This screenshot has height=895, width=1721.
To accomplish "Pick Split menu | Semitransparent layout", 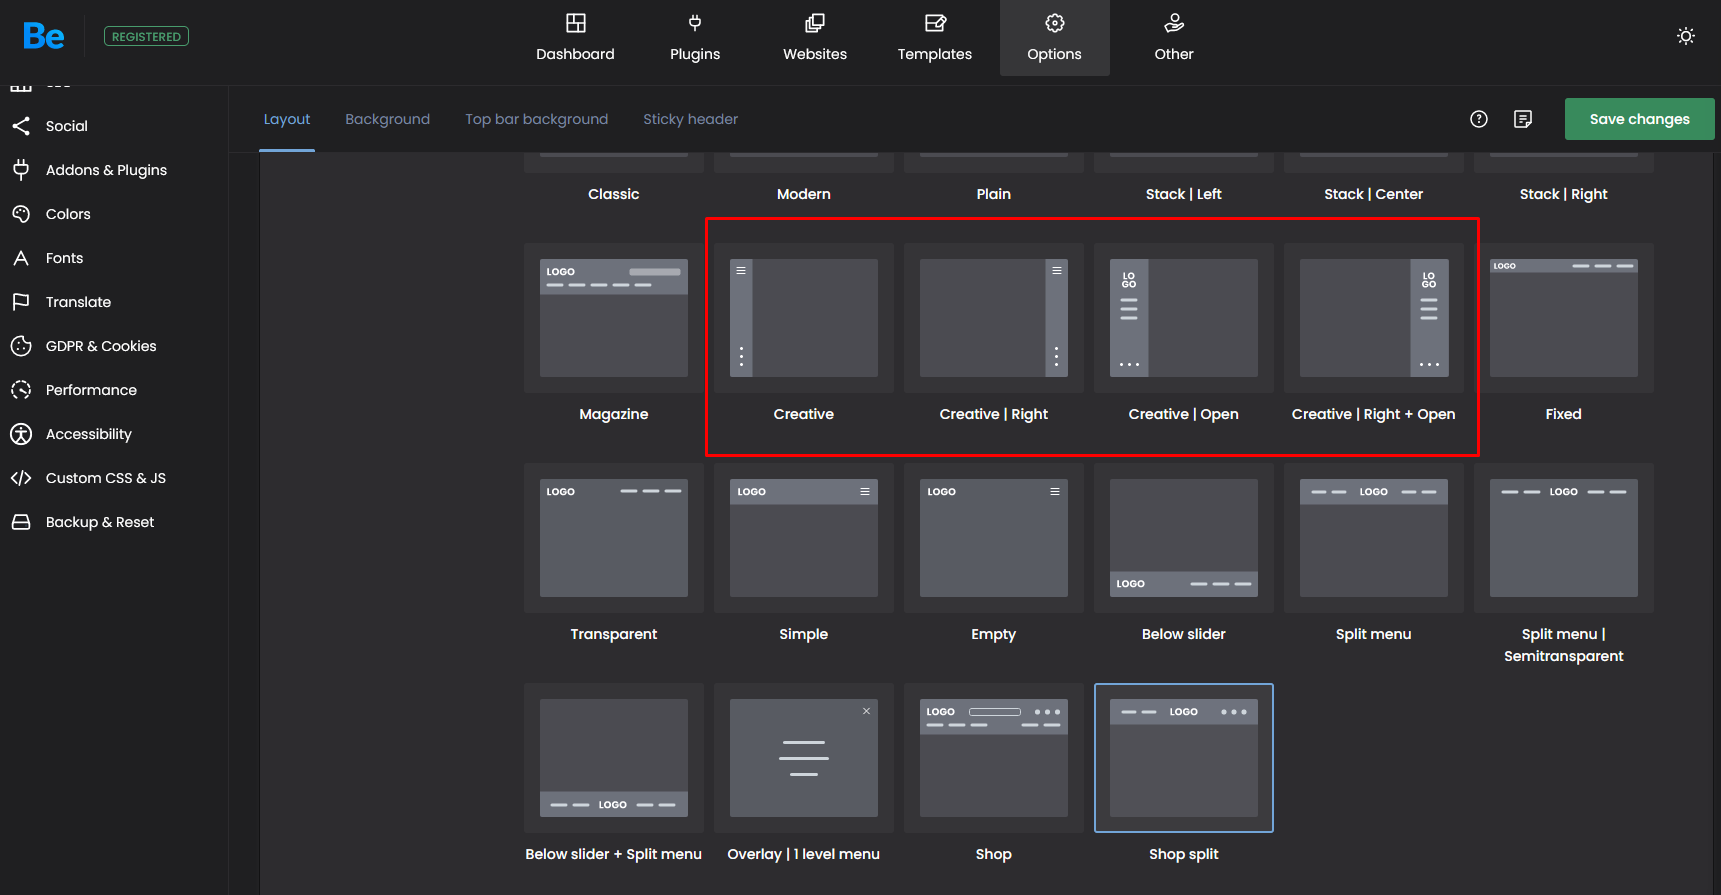I will click(x=1564, y=538).
